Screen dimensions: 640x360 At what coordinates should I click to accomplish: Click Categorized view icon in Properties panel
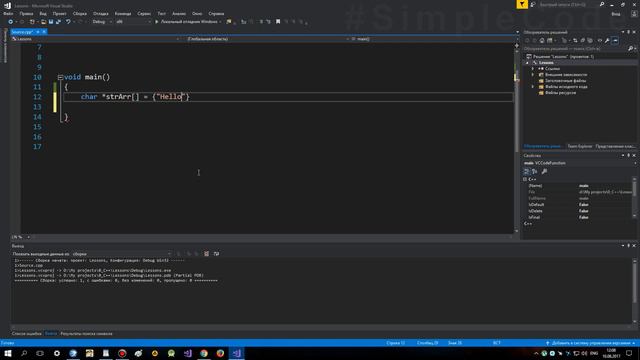pyautogui.click(x=527, y=171)
